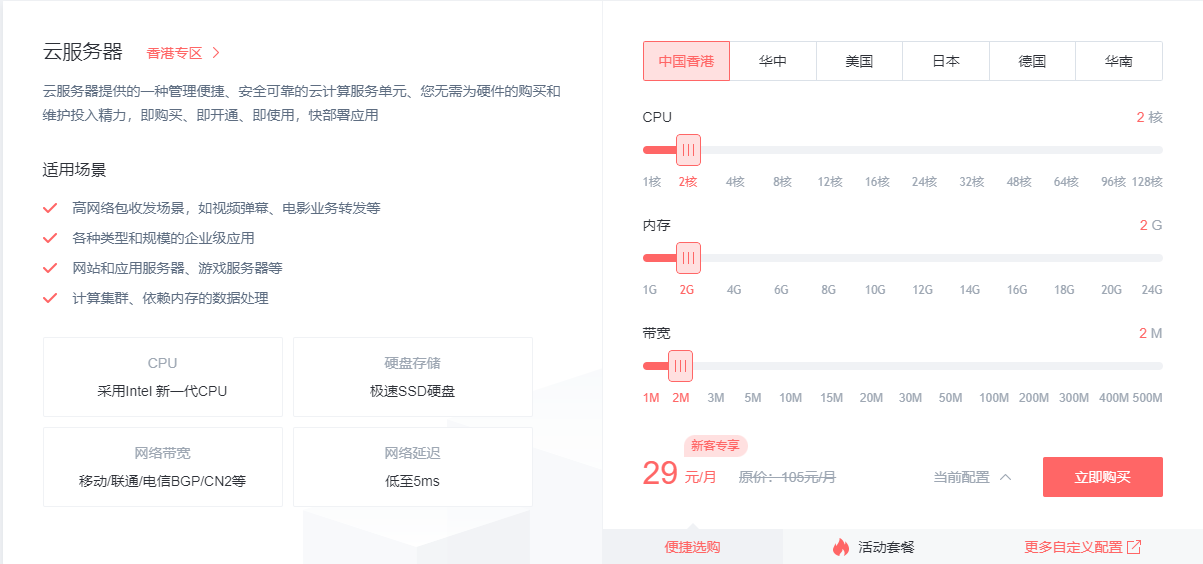Screen dimensions: 1203x564
Task: Pick 50M on the bandwidth scale
Action: [950, 398]
